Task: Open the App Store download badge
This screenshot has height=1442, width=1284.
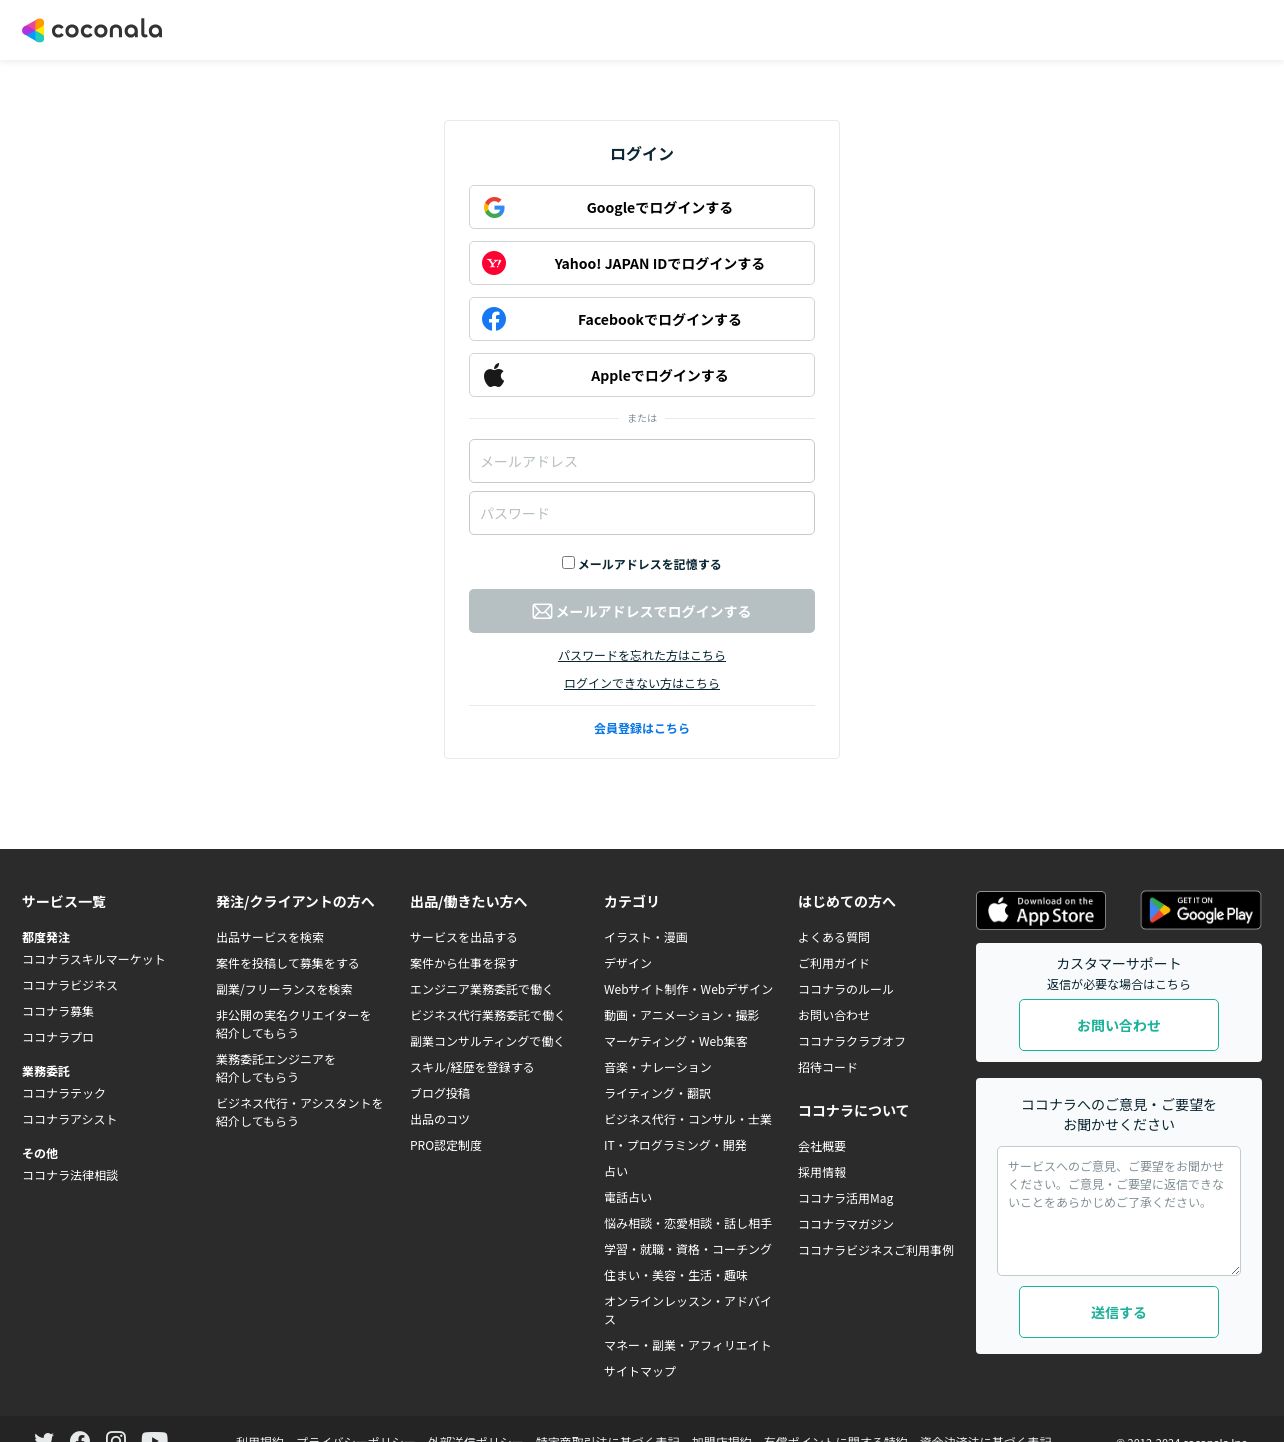Action: pyautogui.click(x=1041, y=910)
